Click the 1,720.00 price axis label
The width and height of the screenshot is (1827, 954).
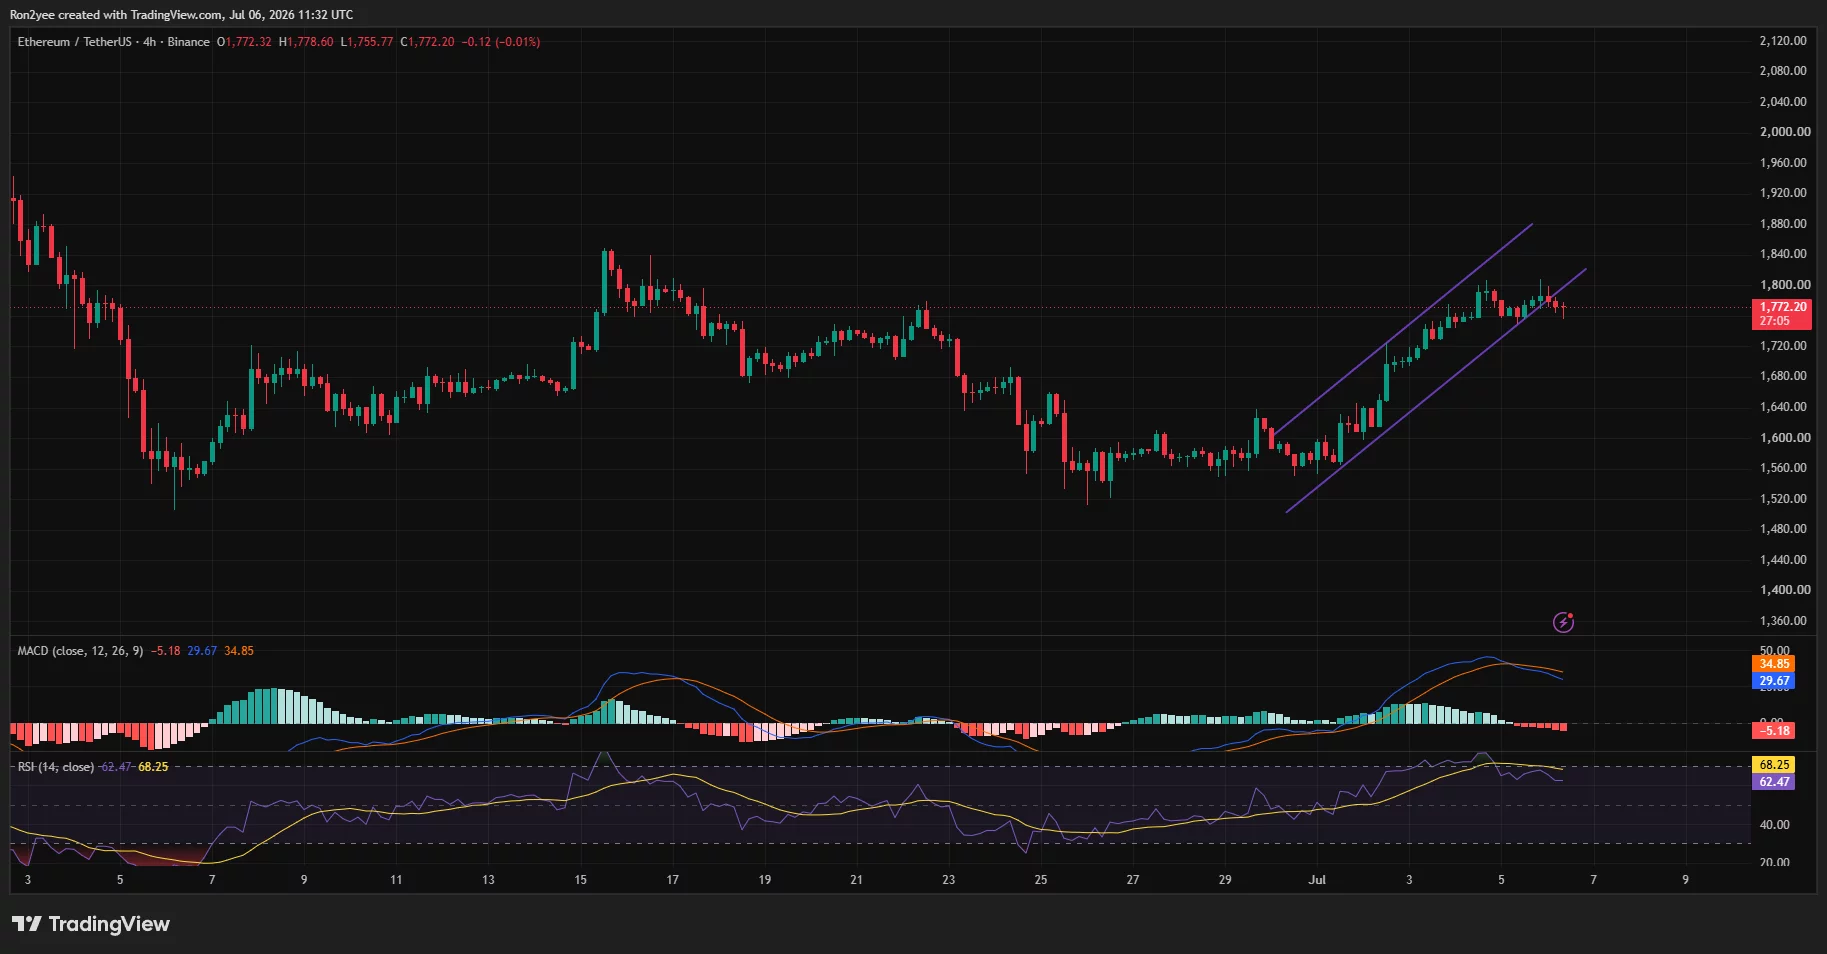coord(1783,346)
